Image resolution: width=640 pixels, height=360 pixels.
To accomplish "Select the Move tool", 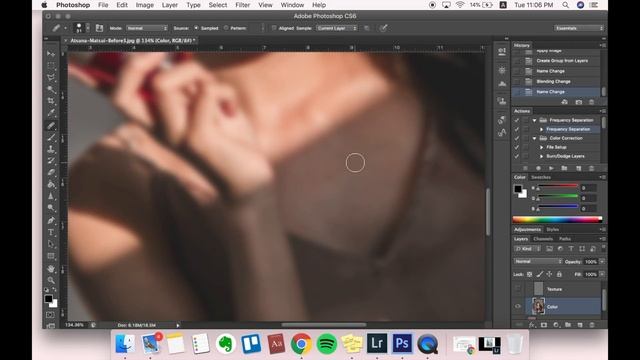I will tap(51, 53).
